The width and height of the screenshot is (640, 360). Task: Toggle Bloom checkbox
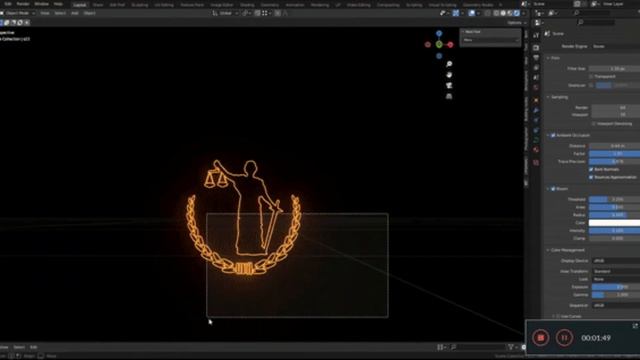[x=553, y=189]
